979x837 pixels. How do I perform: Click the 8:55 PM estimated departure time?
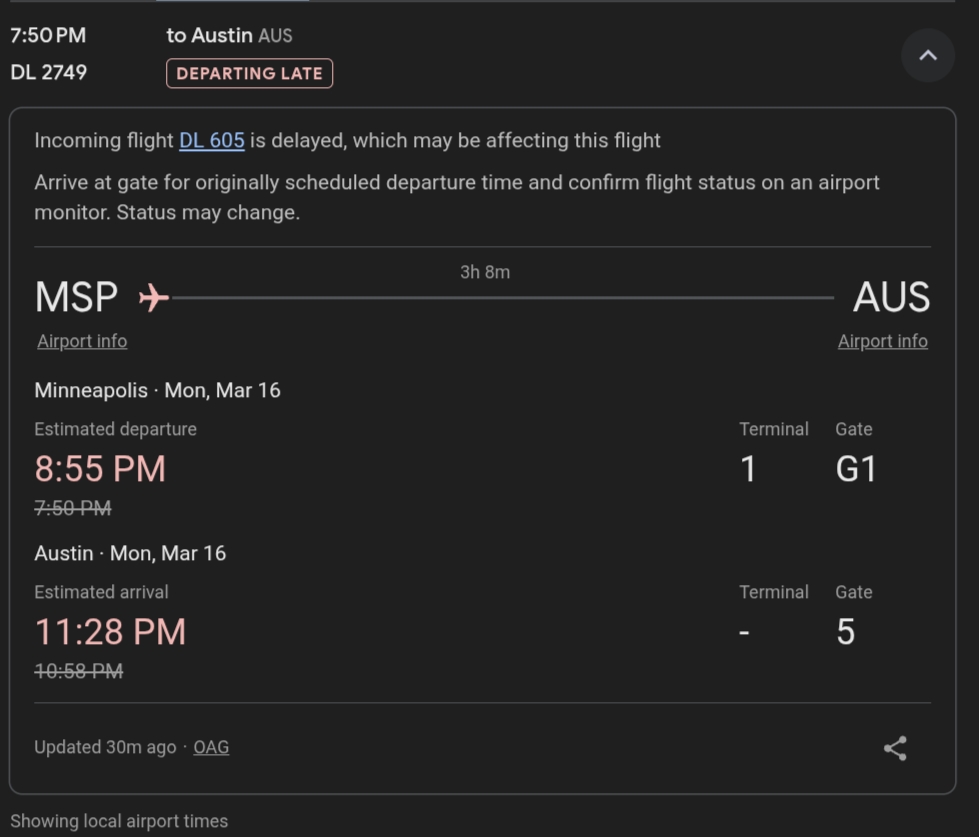pyautogui.click(x=100, y=468)
